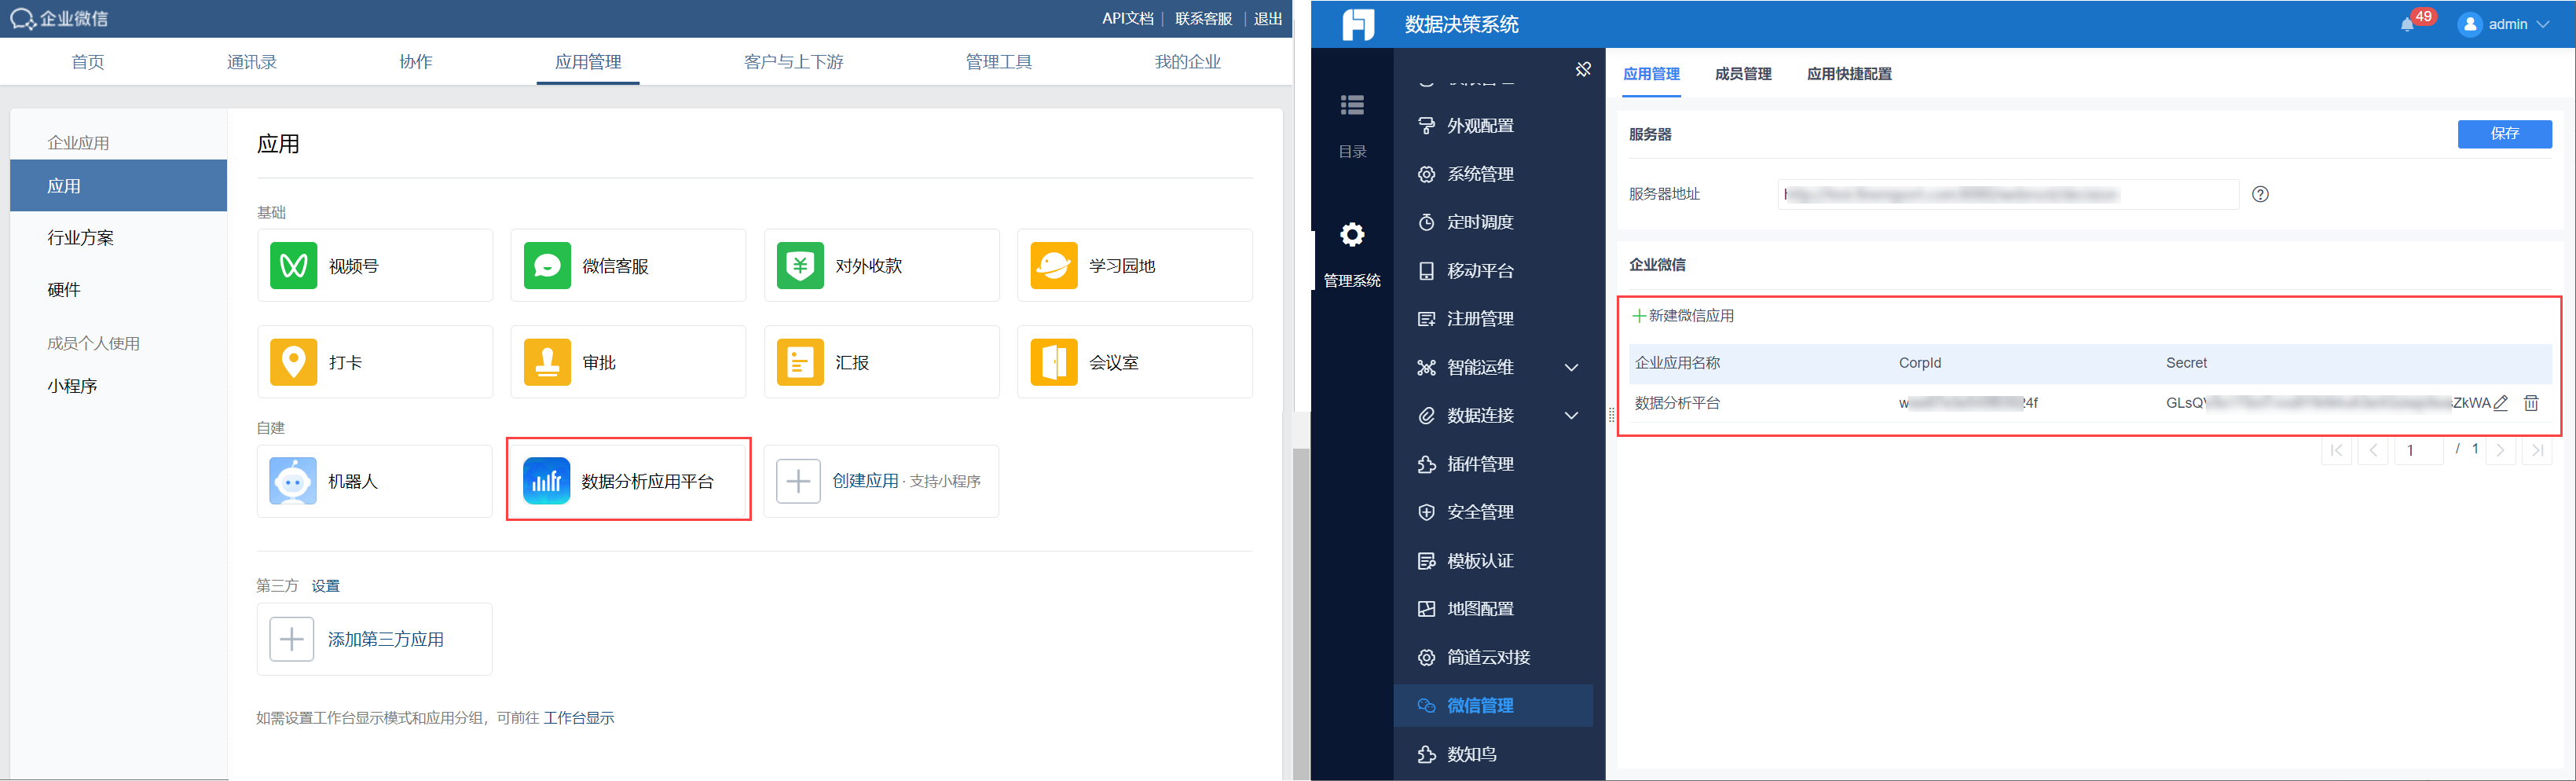
Task: Switch to the 成员管理 tab
Action: (1743, 74)
